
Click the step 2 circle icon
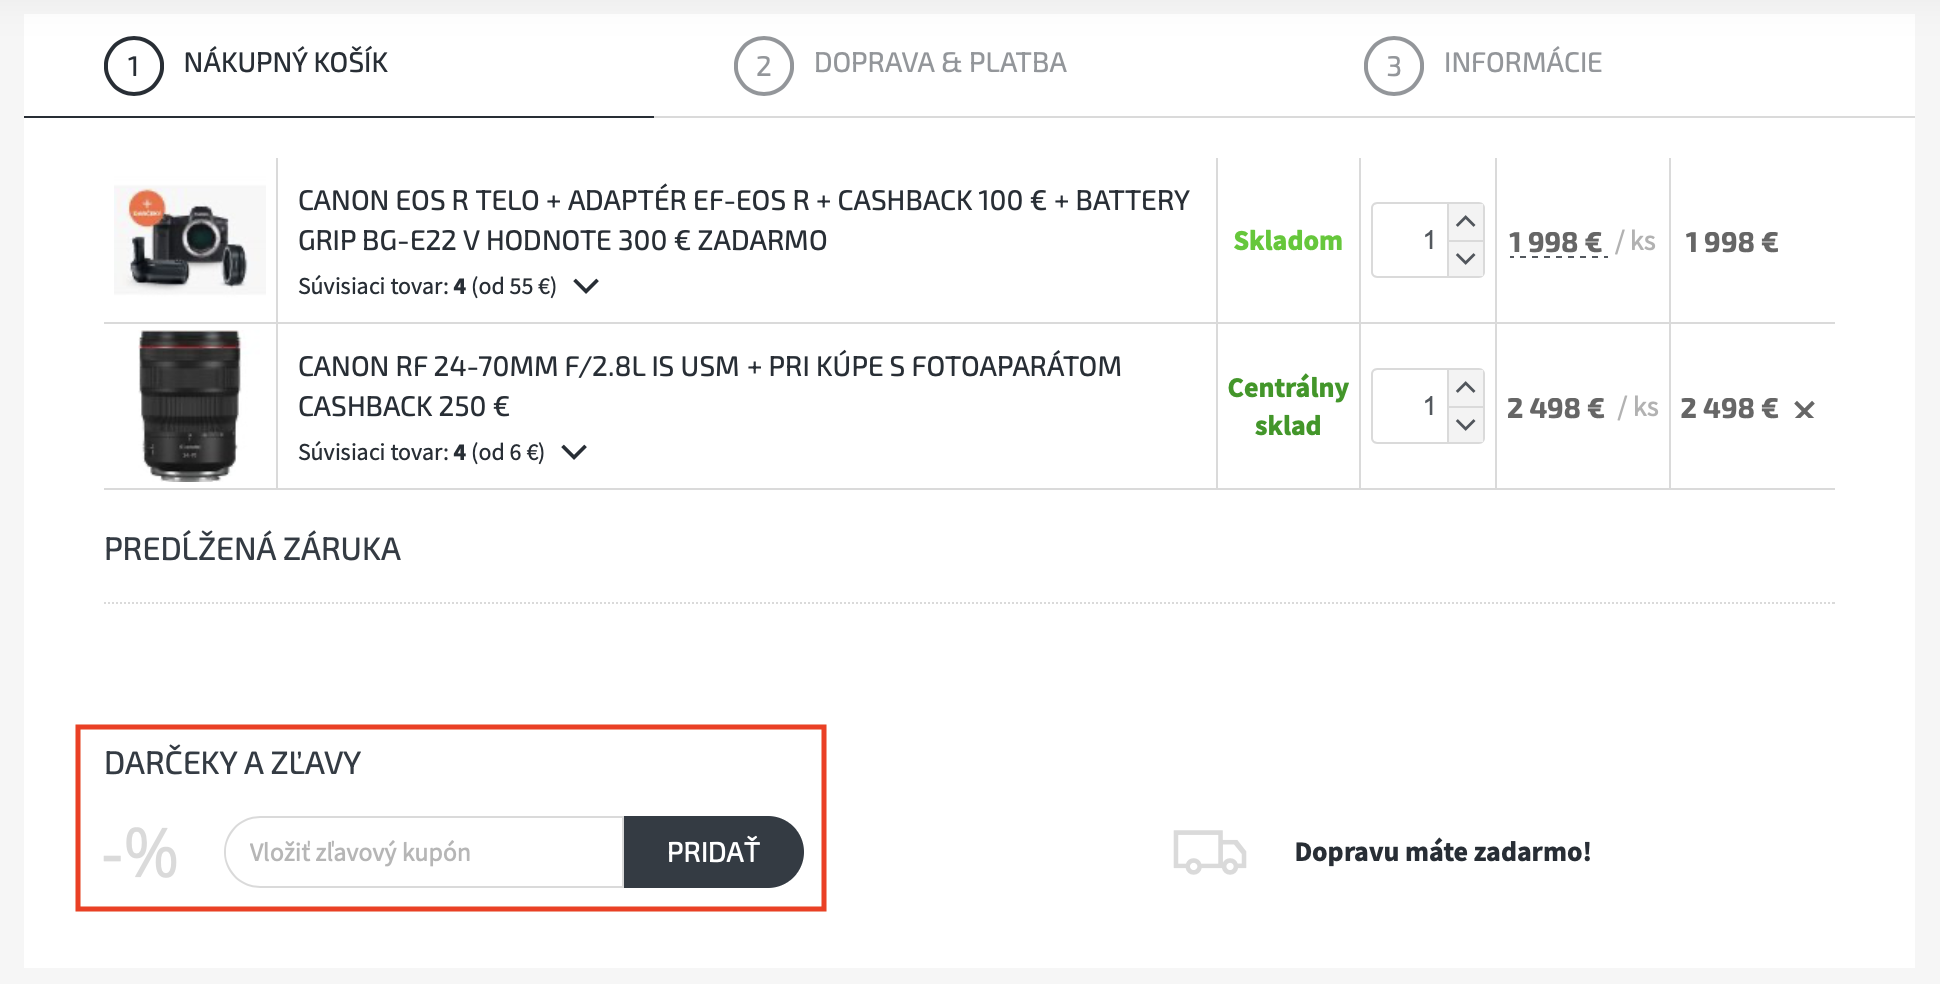[763, 66]
